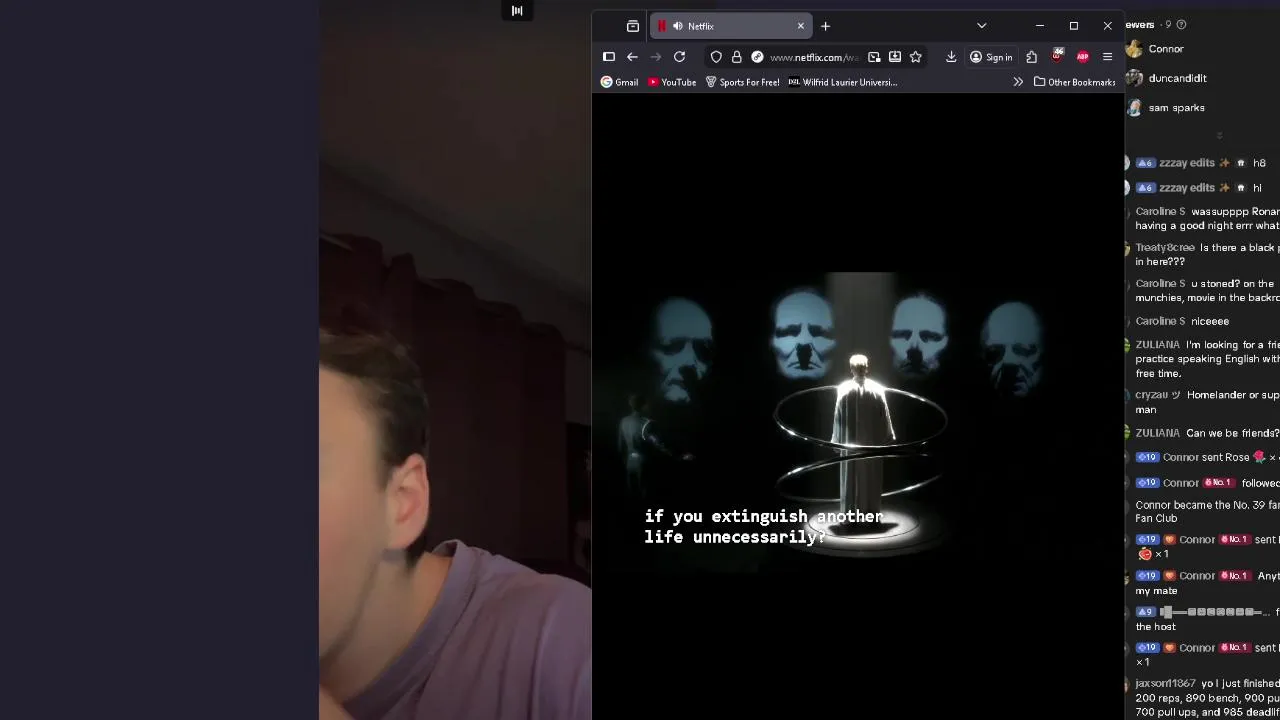Switch to the Netflix browser tab
1280x720 pixels.
coord(730,26)
